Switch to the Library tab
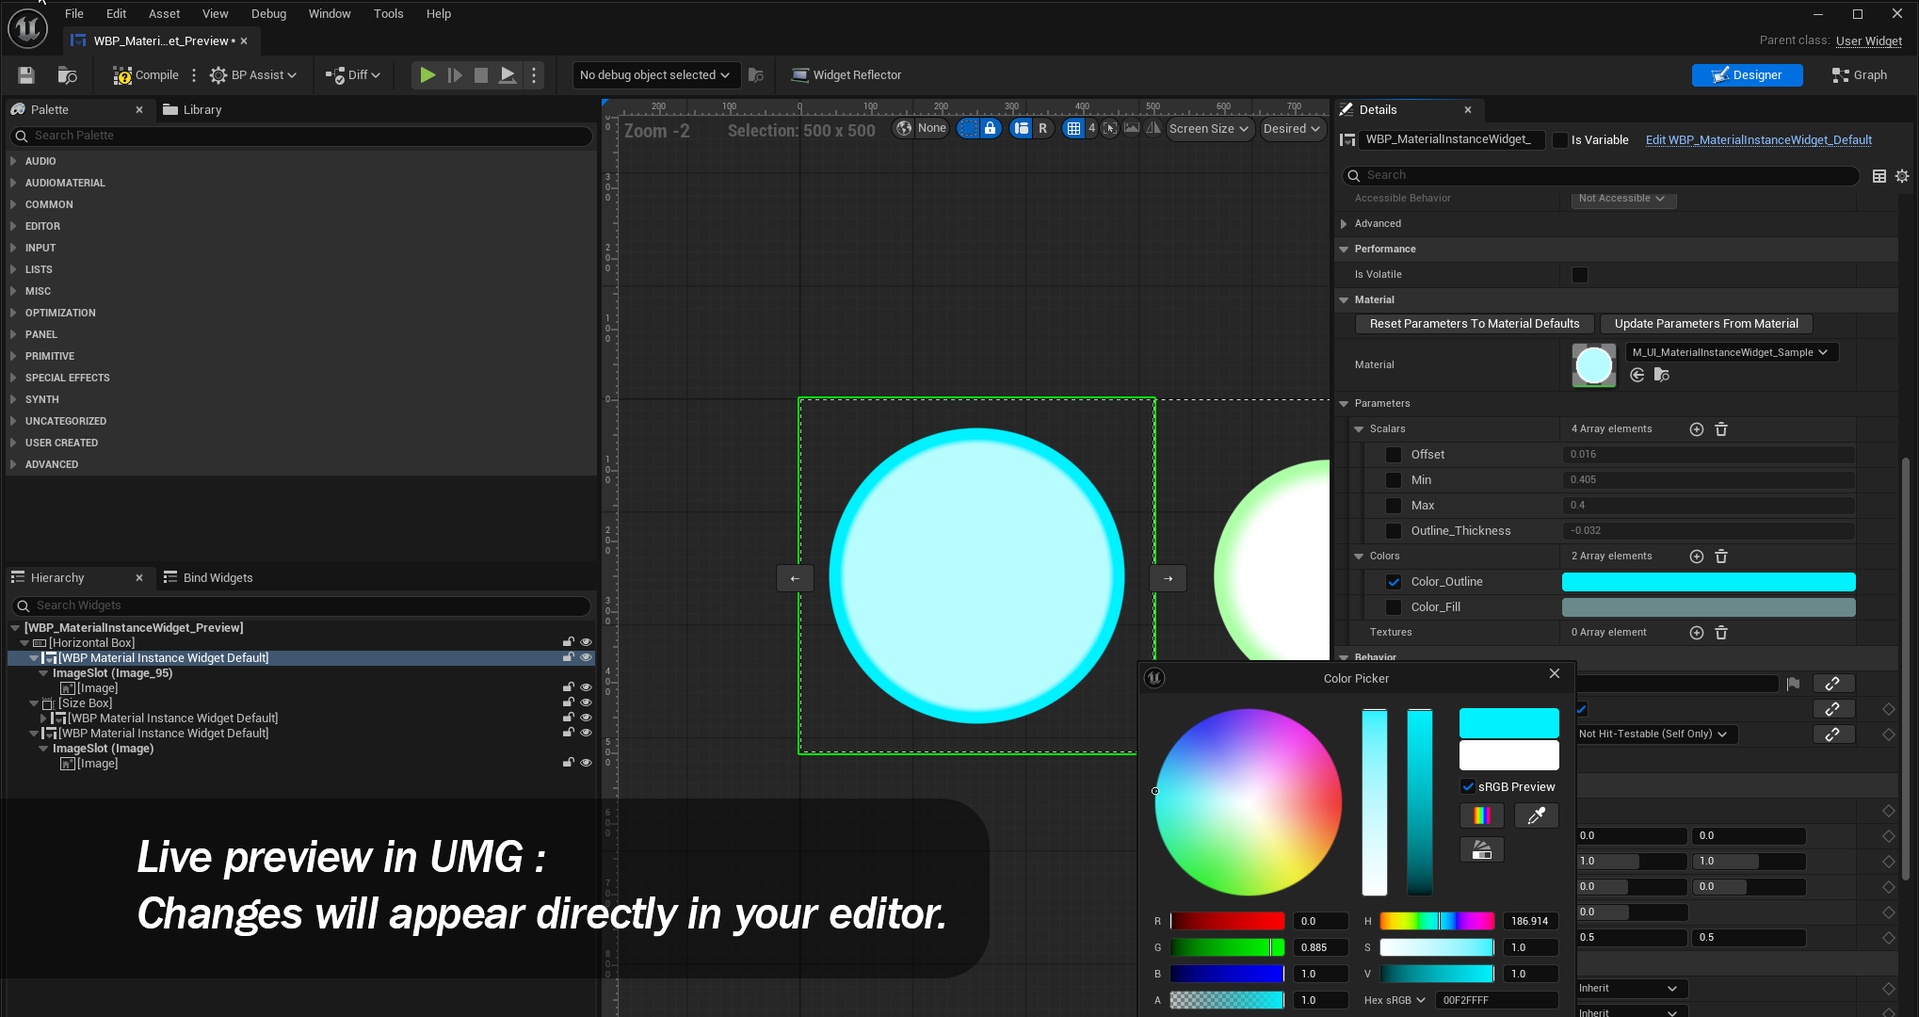 click(192, 110)
